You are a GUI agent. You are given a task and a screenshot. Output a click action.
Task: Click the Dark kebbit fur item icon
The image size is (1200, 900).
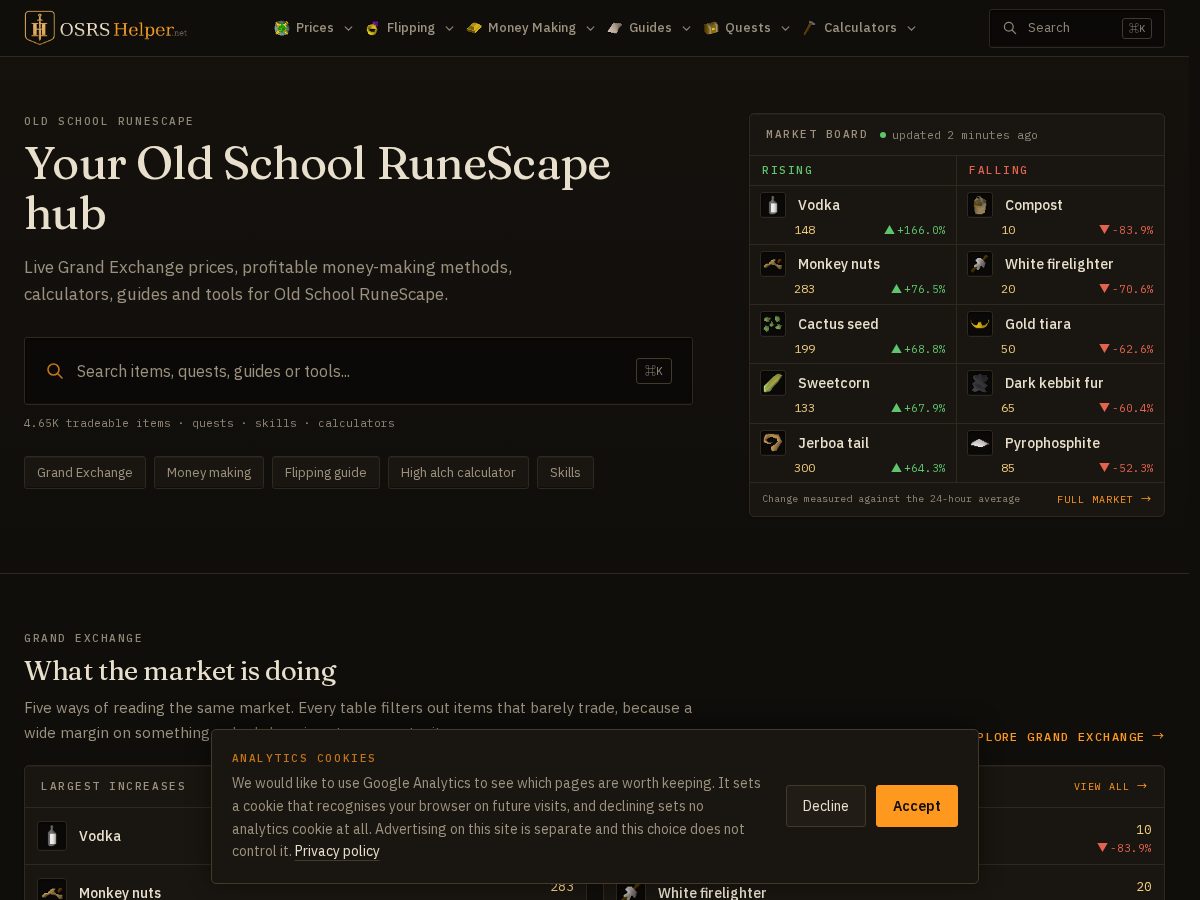pos(980,383)
